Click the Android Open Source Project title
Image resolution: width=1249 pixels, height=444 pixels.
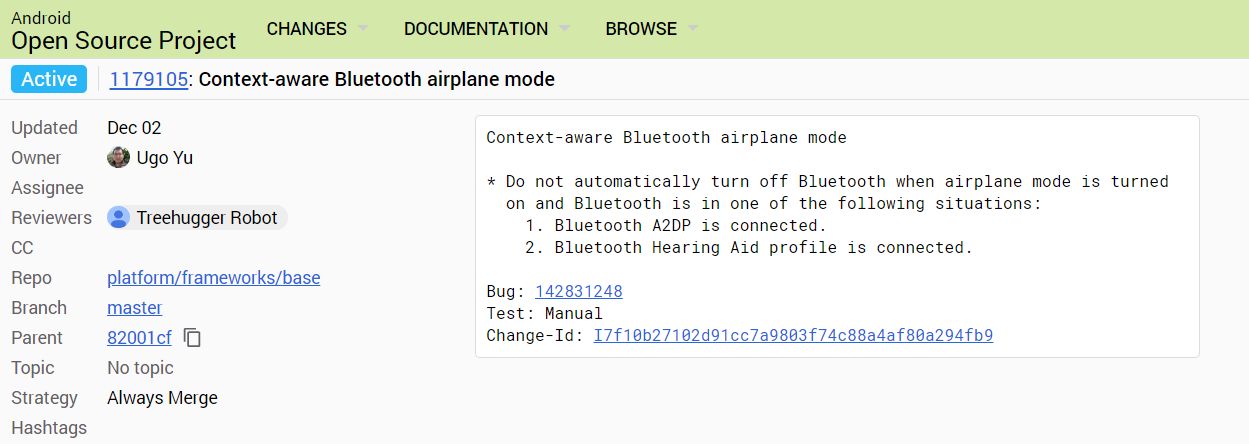124,29
